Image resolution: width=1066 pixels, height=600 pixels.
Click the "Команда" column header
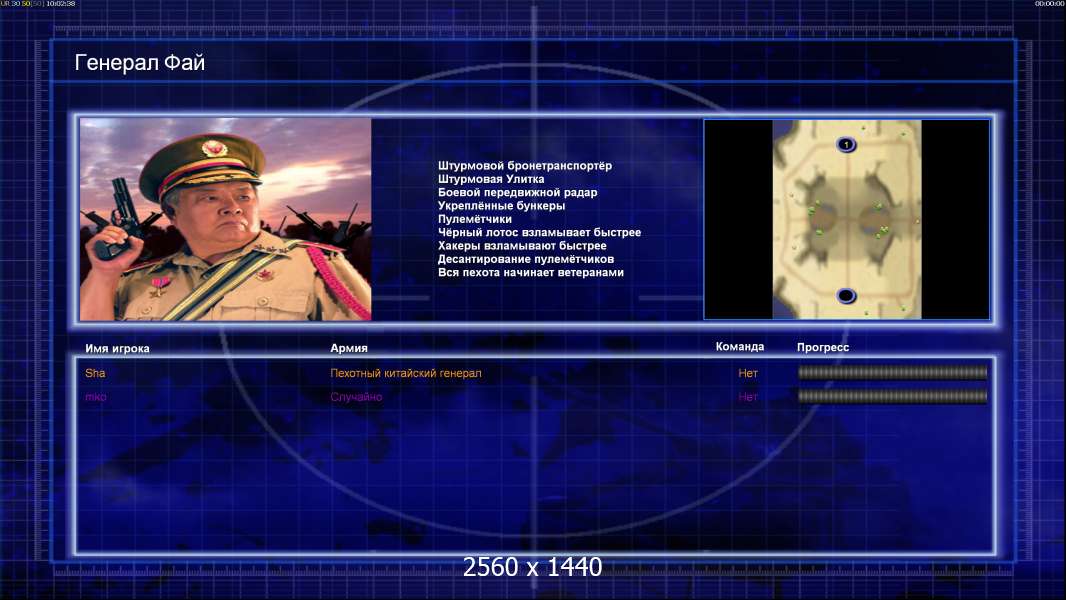coord(740,347)
